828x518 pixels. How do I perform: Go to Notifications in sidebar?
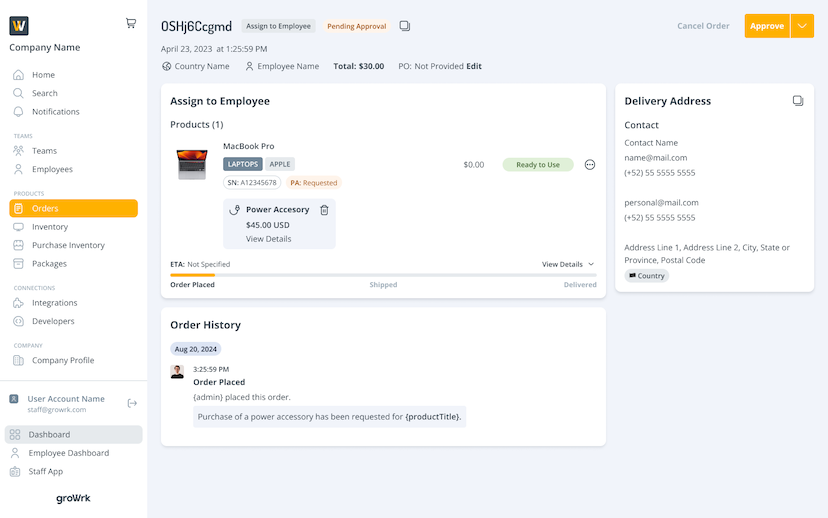[55, 112]
